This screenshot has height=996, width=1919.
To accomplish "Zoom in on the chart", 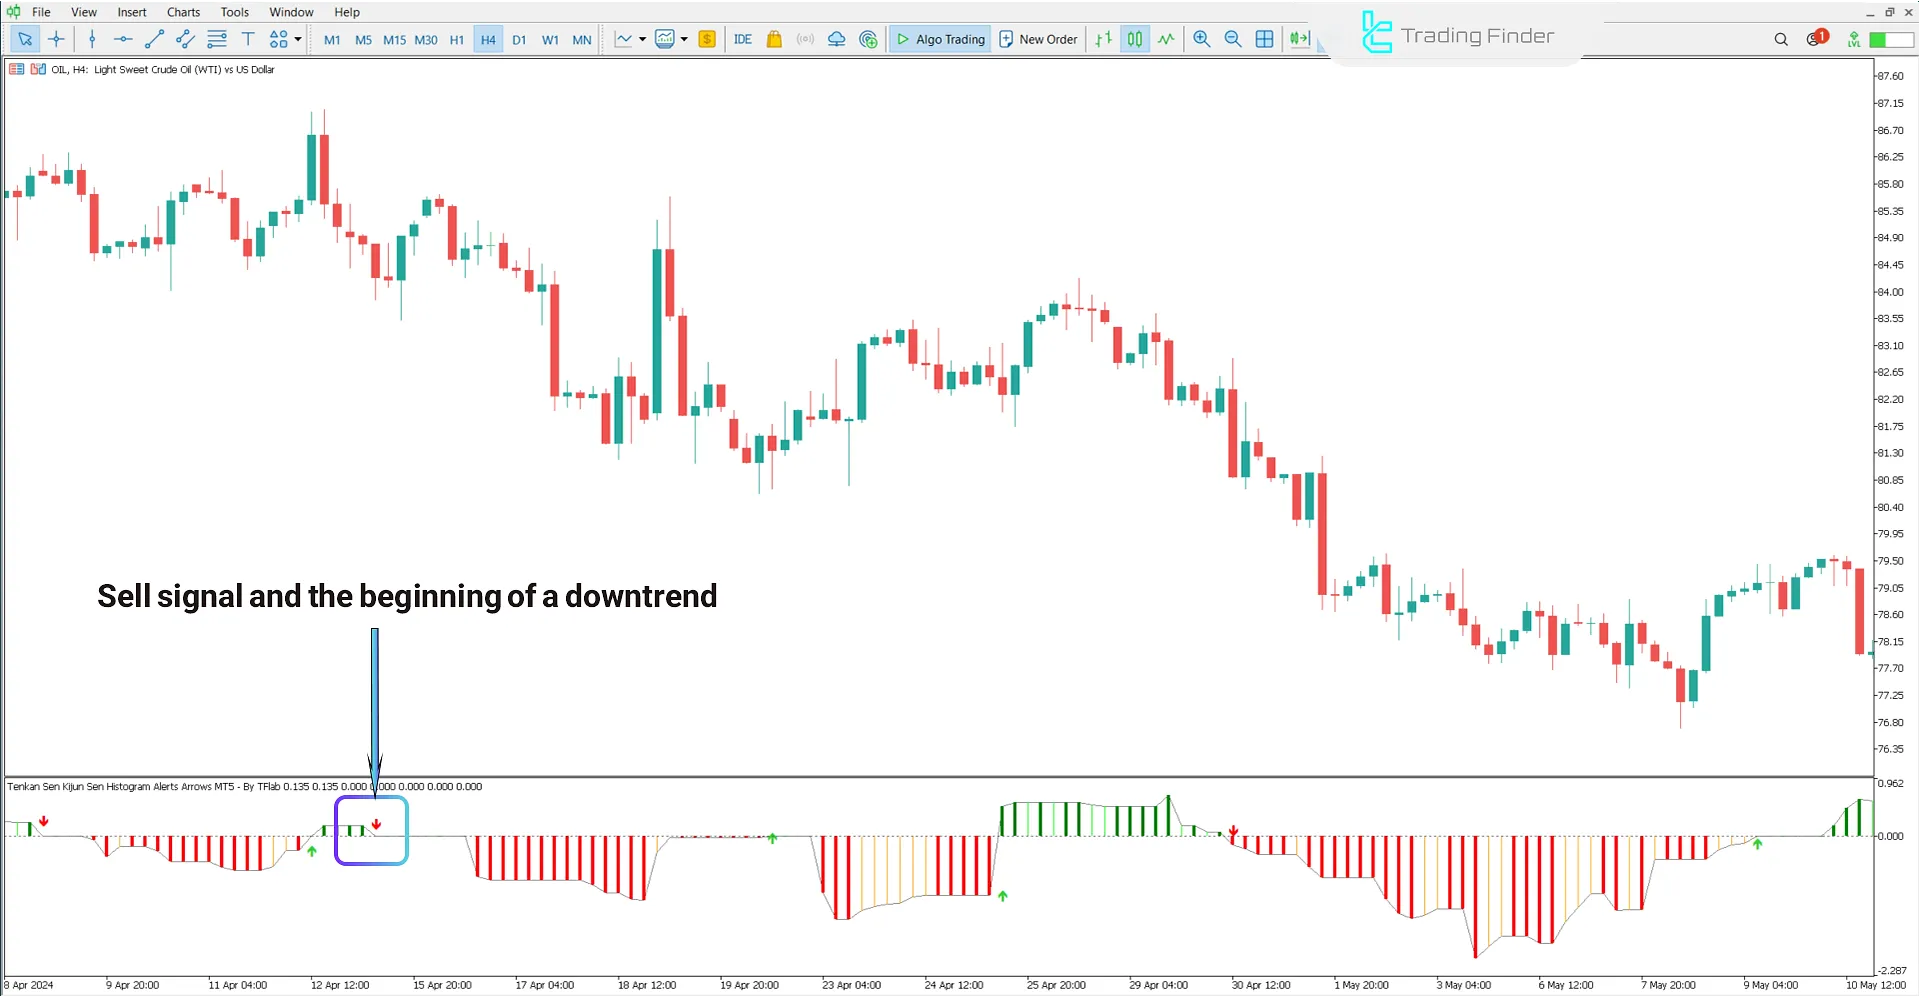I will click(x=1201, y=39).
